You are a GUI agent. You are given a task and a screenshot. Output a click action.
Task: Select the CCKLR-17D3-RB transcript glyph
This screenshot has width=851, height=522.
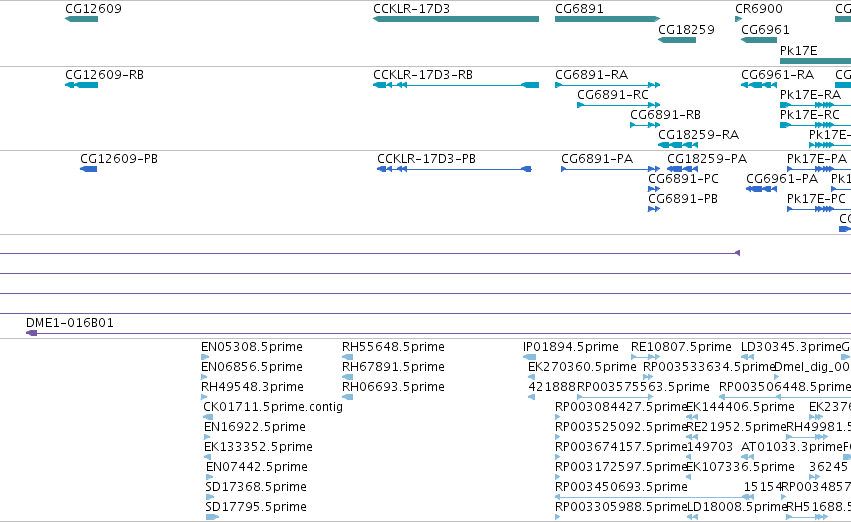click(456, 85)
